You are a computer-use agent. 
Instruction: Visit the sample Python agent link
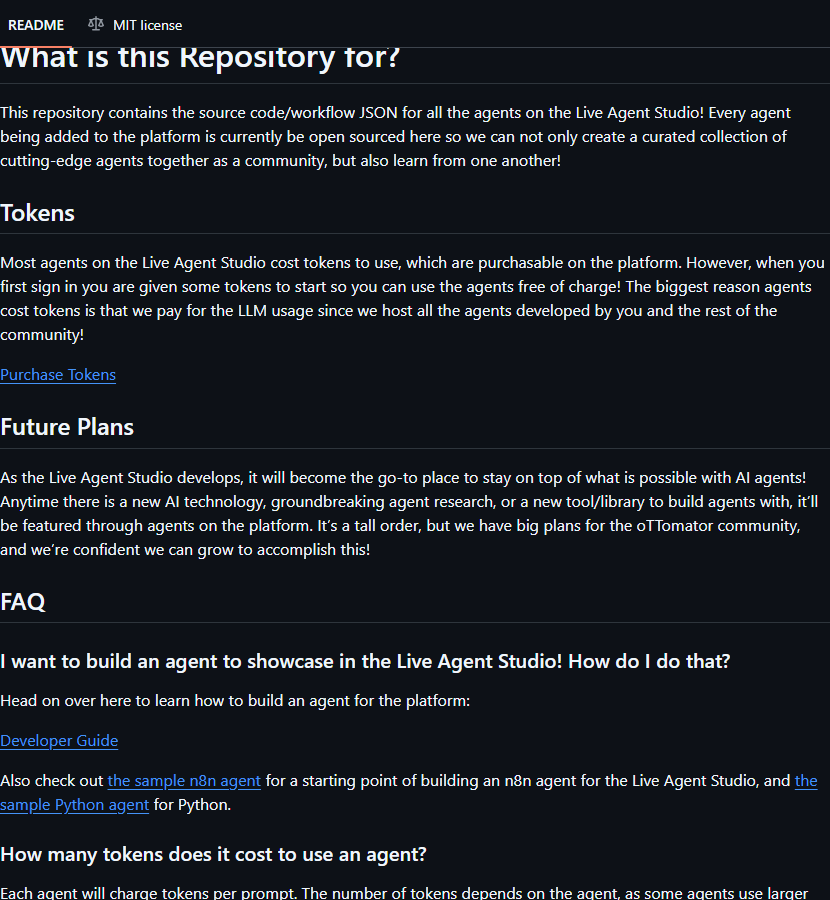(75, 805)
